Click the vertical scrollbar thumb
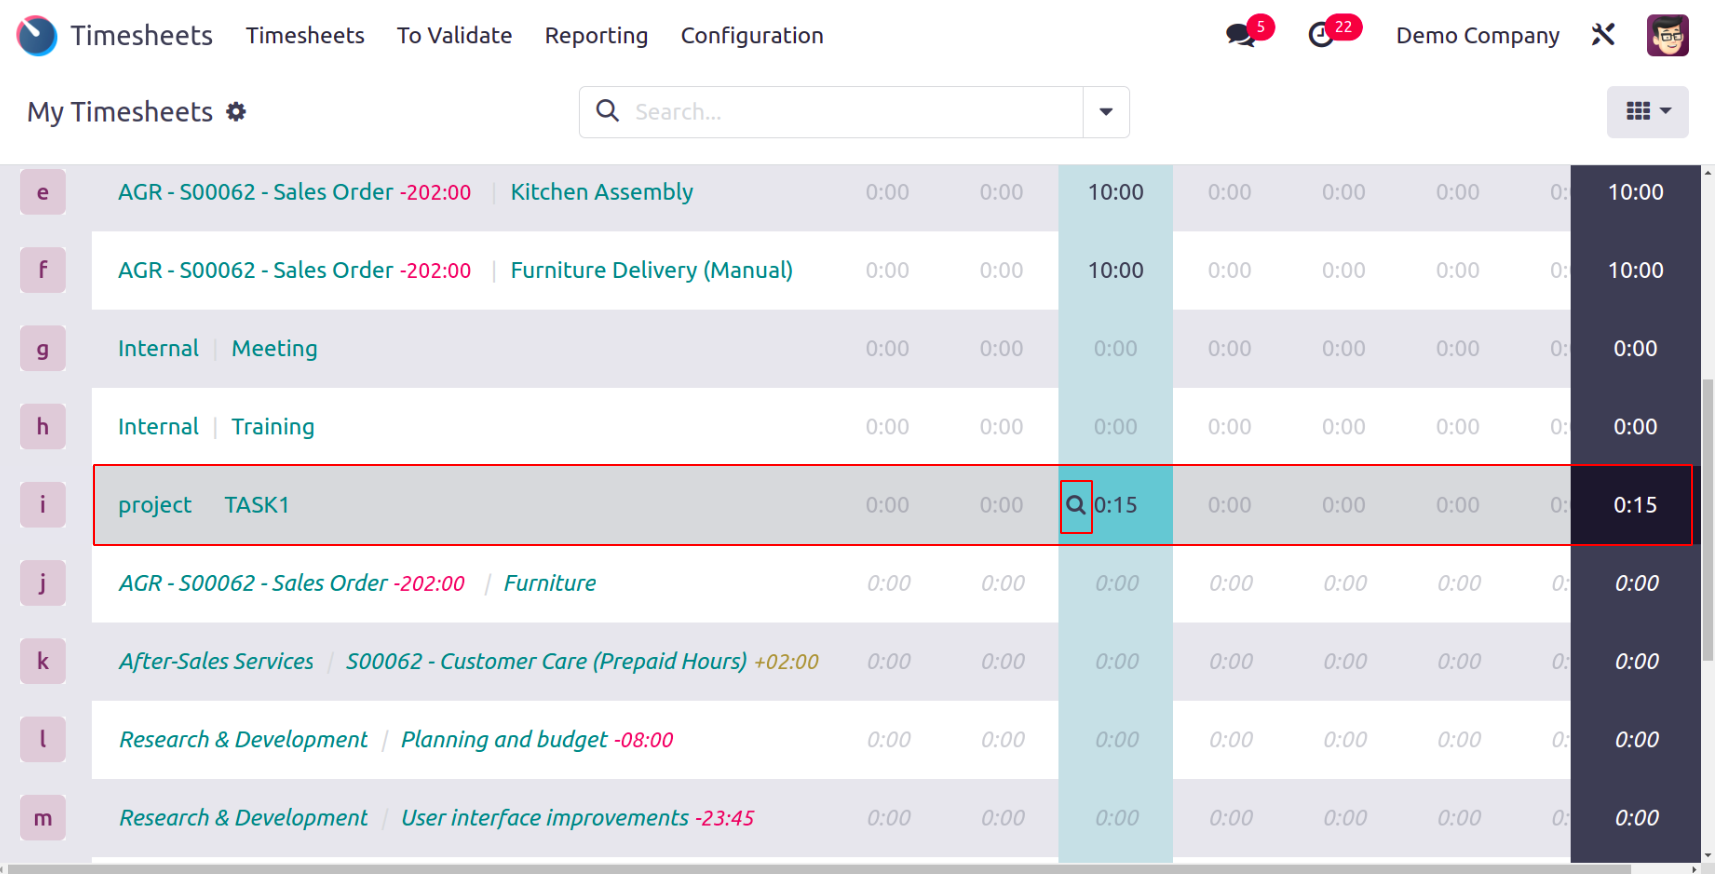 [x=1708, y=520]
